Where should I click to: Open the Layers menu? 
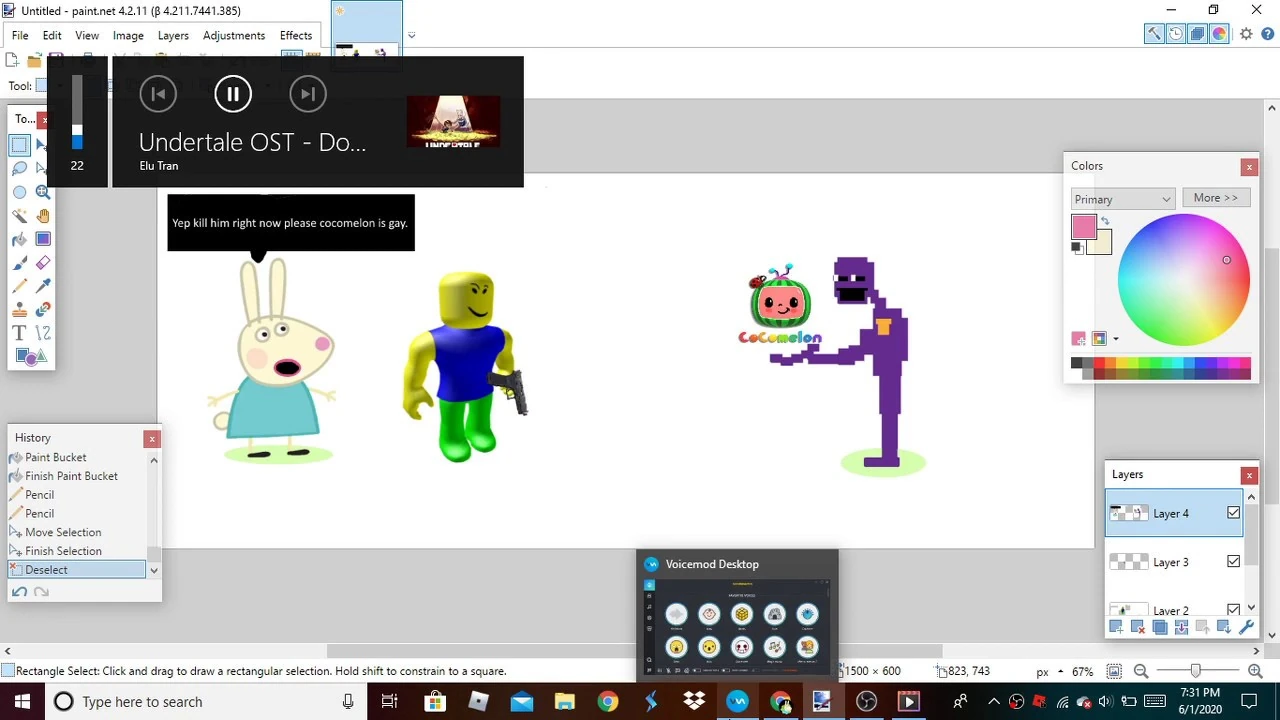click(x=173, y=35)
